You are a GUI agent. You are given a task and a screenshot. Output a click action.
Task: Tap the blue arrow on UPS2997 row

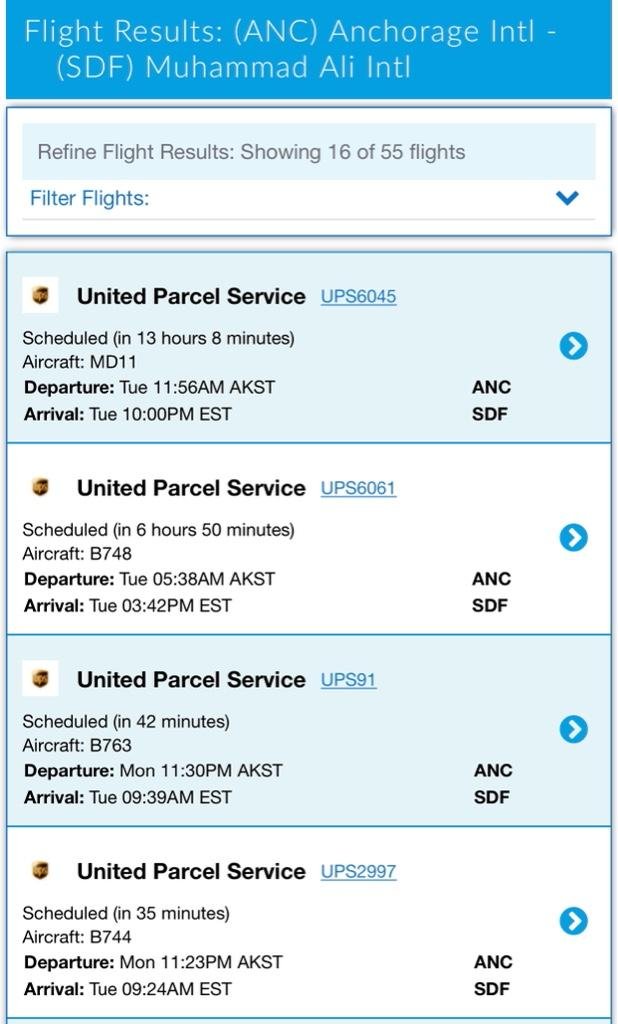click(x=573, y=921)
